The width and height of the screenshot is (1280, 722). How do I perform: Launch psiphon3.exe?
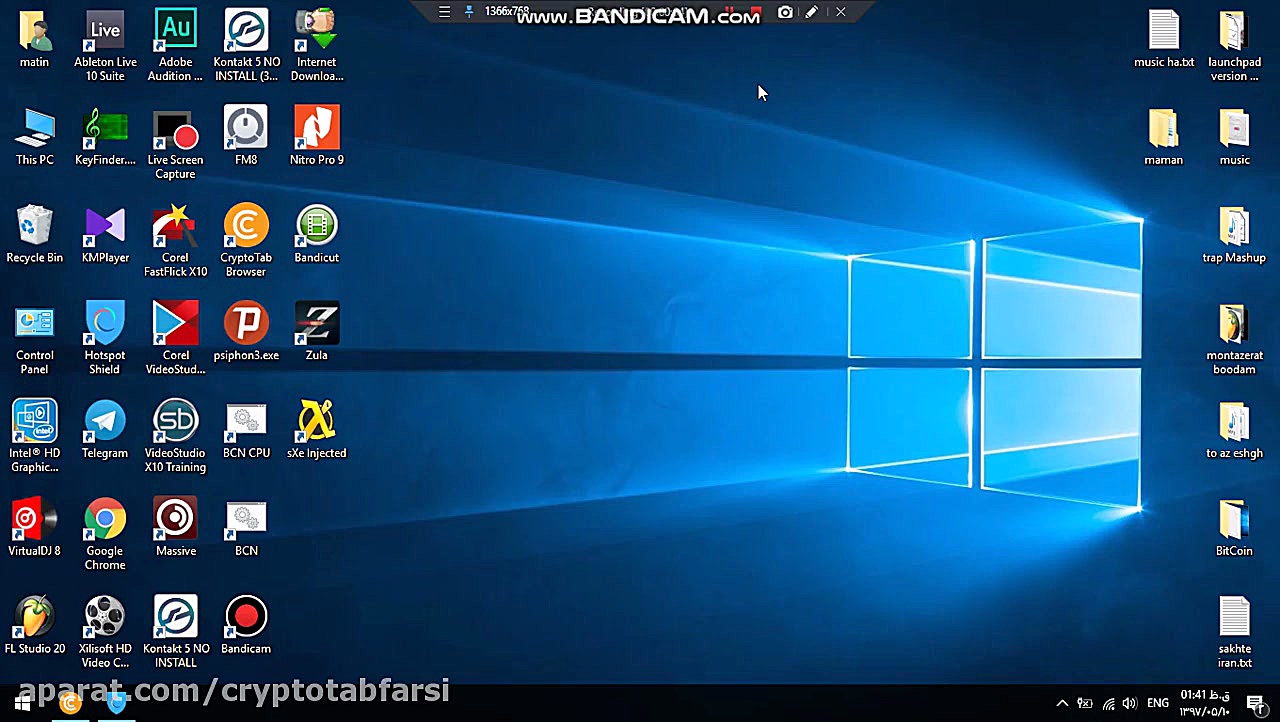[x=246, y=333]
